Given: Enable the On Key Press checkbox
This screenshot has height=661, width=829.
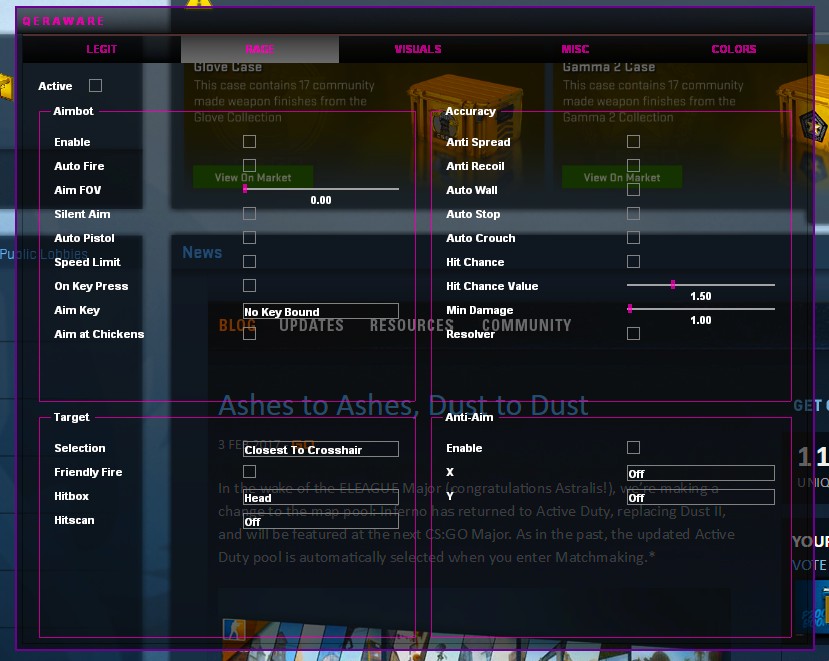Looking at the screenshot, I should (x=250, y=286).
